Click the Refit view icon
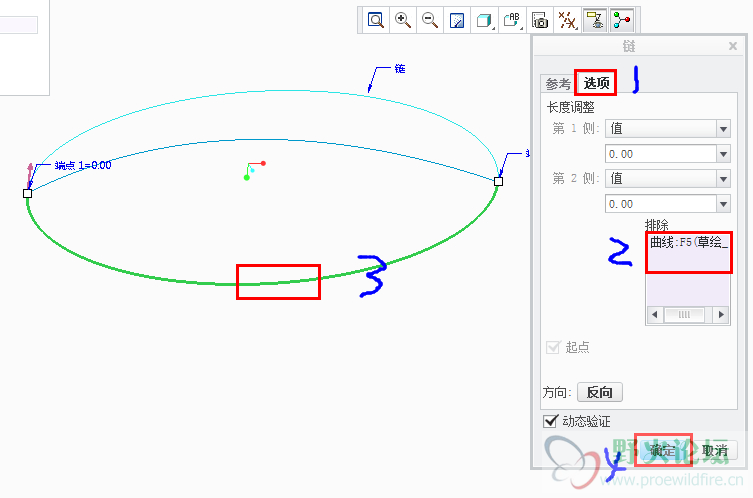The width and height of the screenshot is (753, 498). [376, 21]
